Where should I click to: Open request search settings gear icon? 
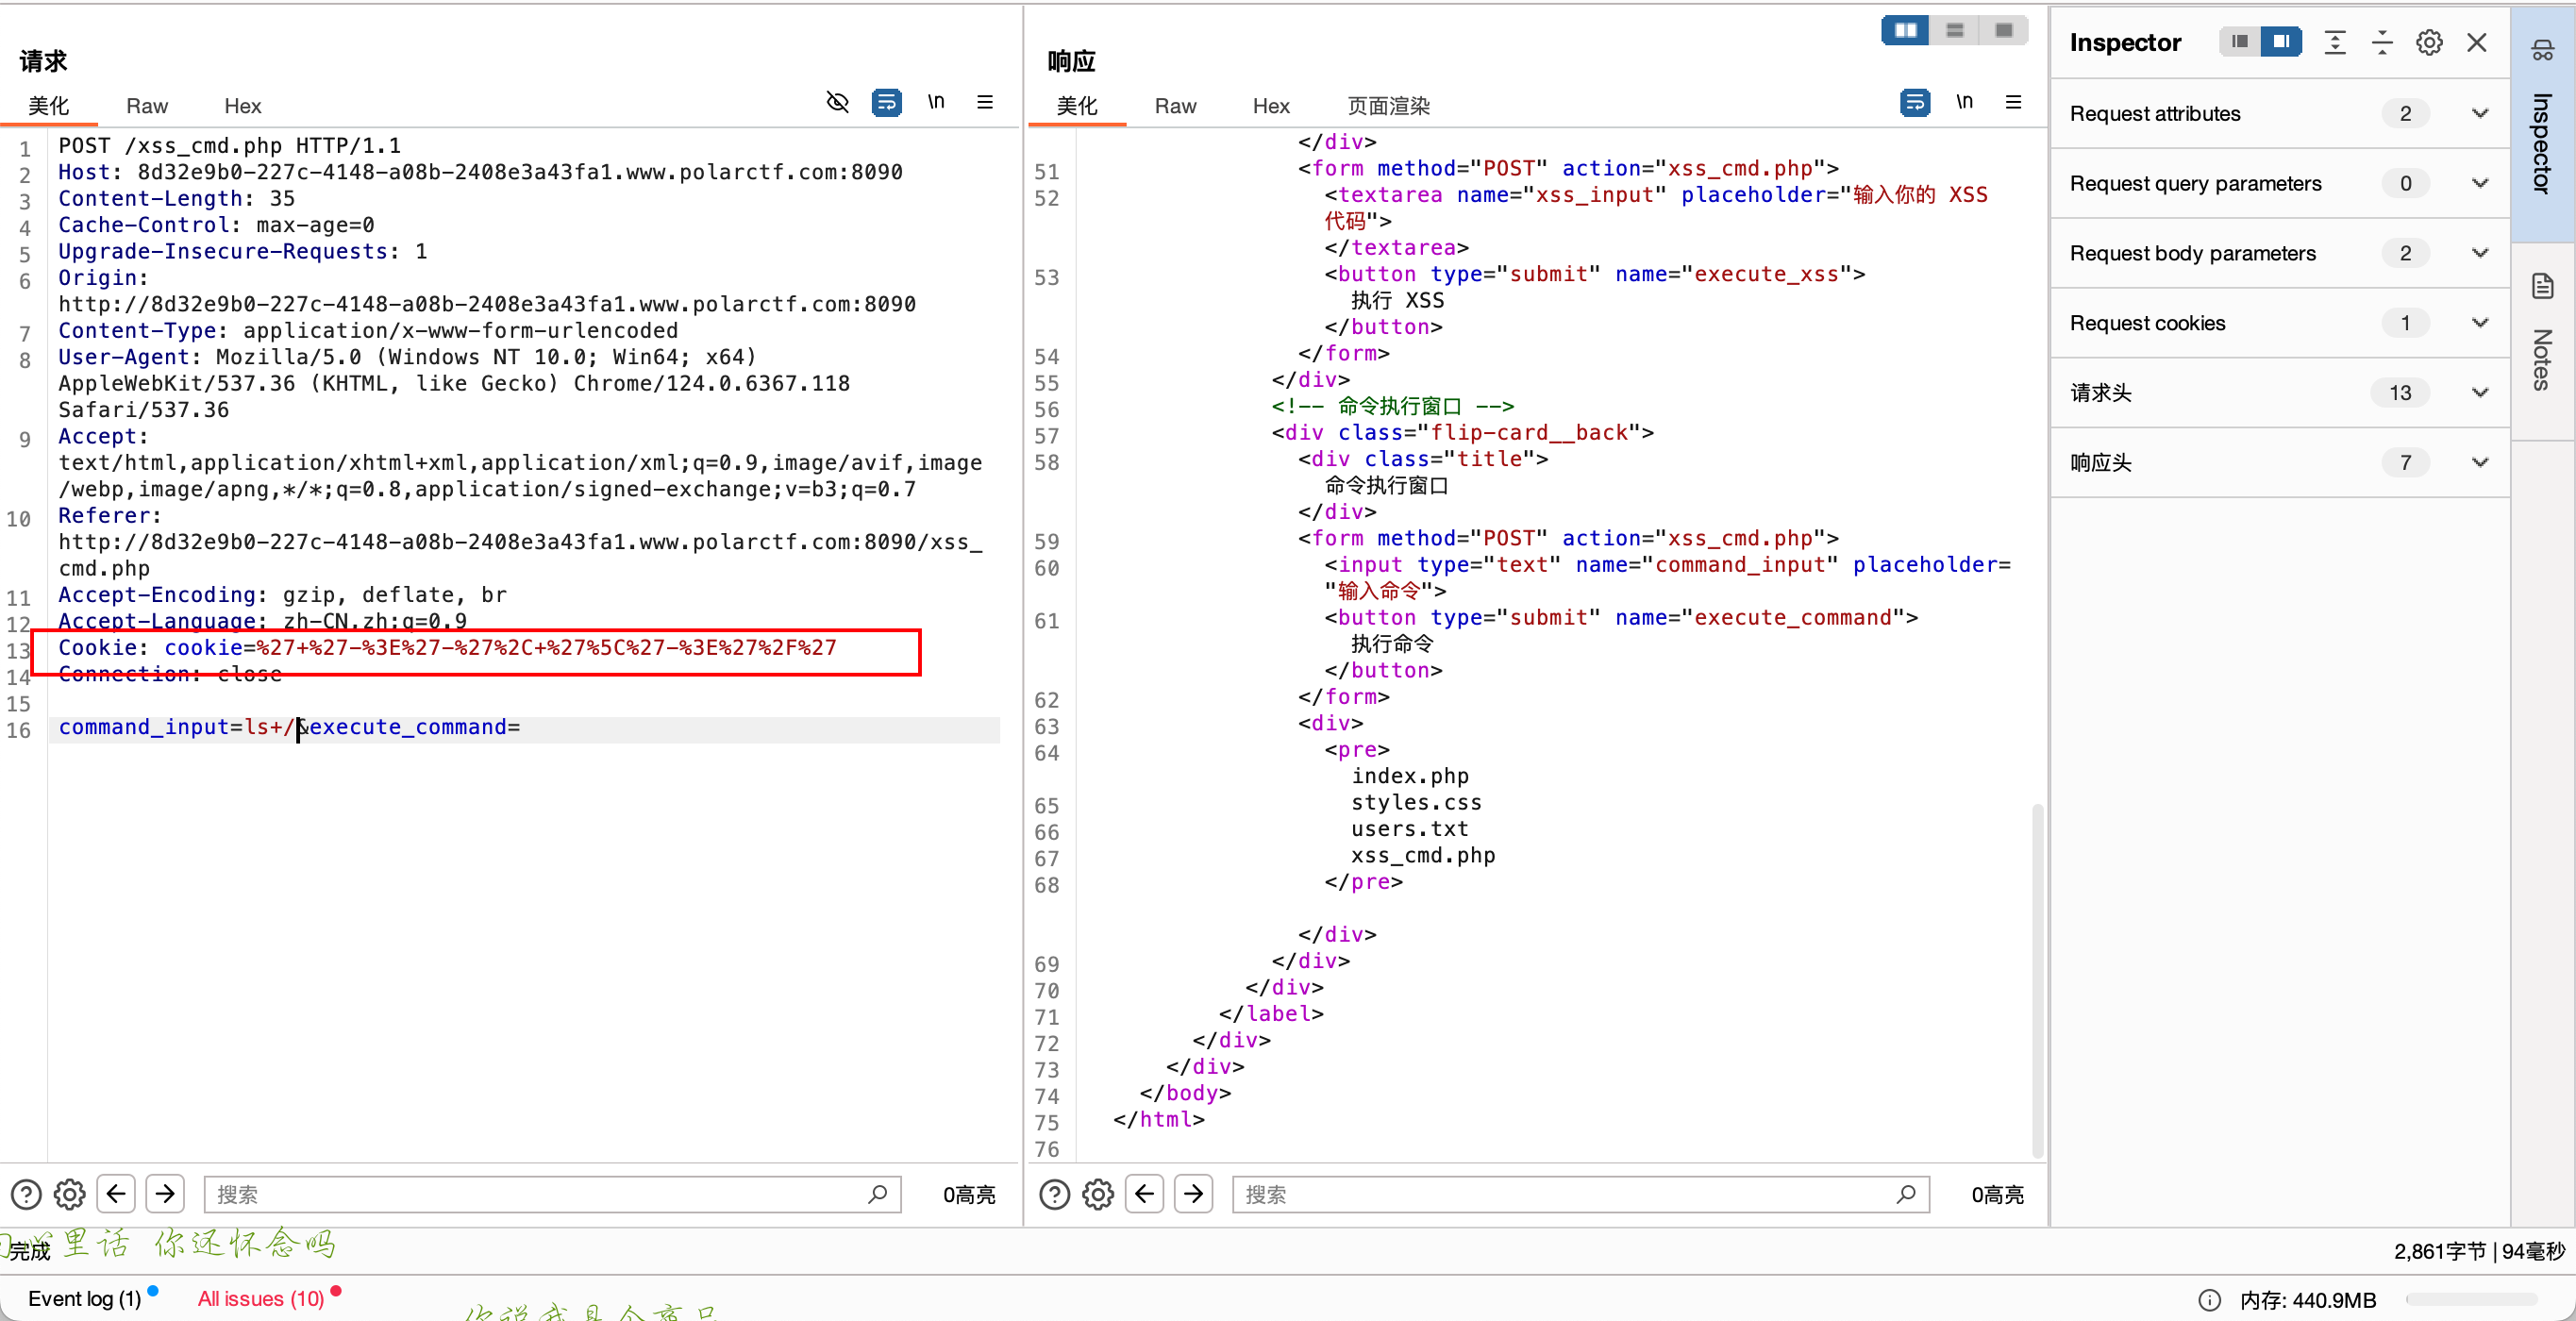pyautogui.click(x=69, y=1194)
